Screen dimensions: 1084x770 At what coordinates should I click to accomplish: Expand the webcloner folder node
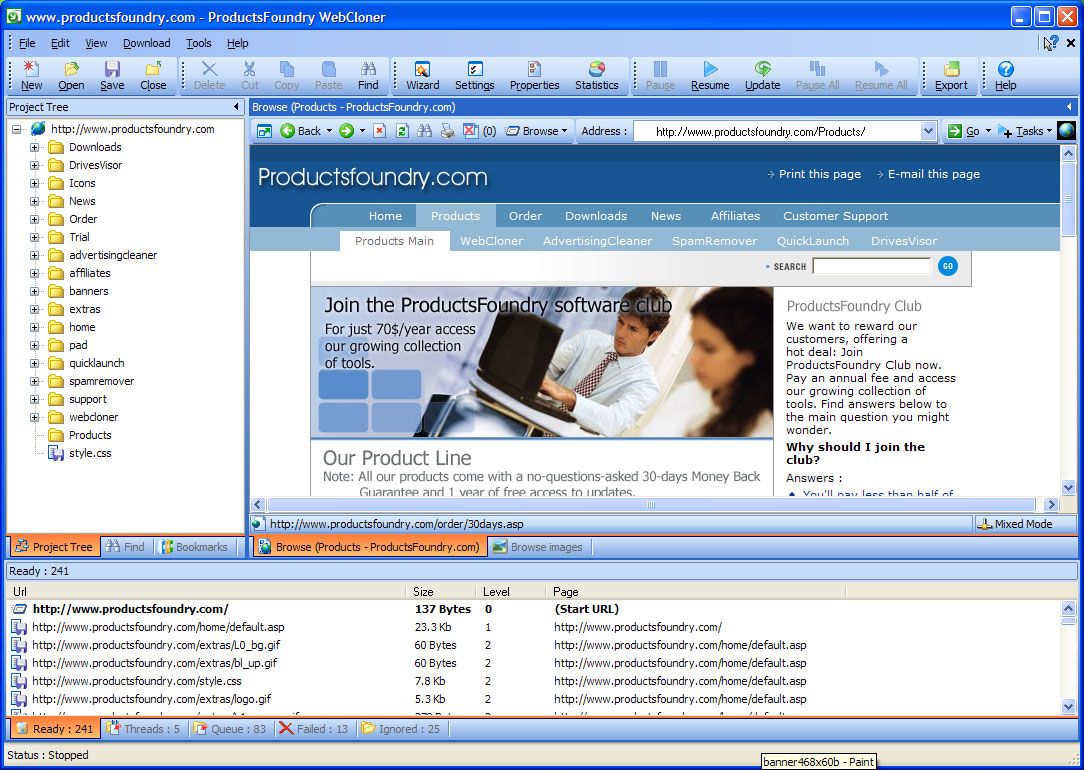[35, 417]
